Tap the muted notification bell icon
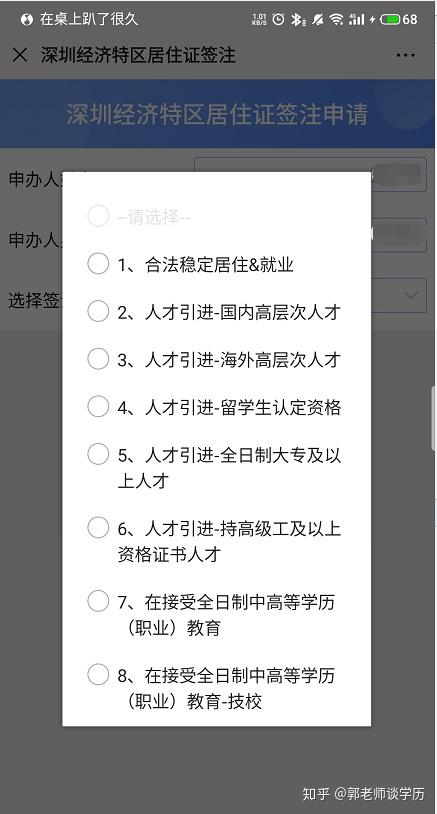 [x=317, y=20]
